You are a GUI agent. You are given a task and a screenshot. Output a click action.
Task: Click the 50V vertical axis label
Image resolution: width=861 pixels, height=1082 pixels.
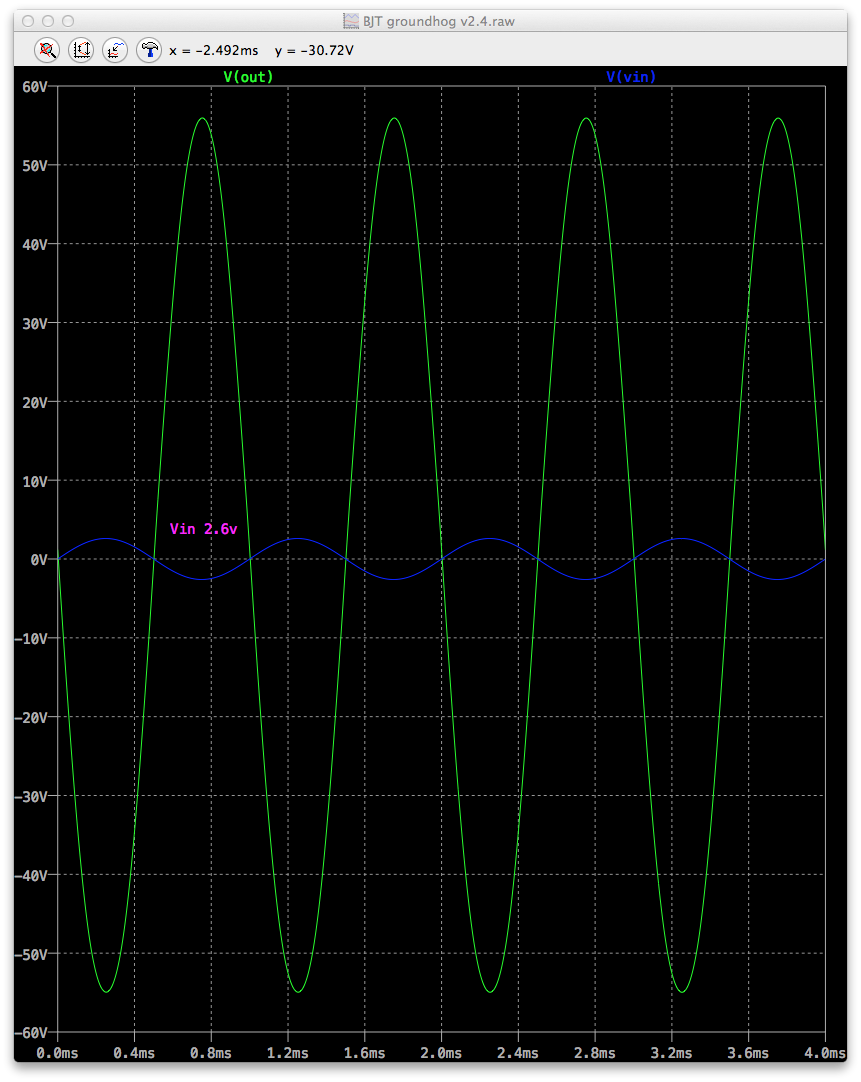pos(34,166)
